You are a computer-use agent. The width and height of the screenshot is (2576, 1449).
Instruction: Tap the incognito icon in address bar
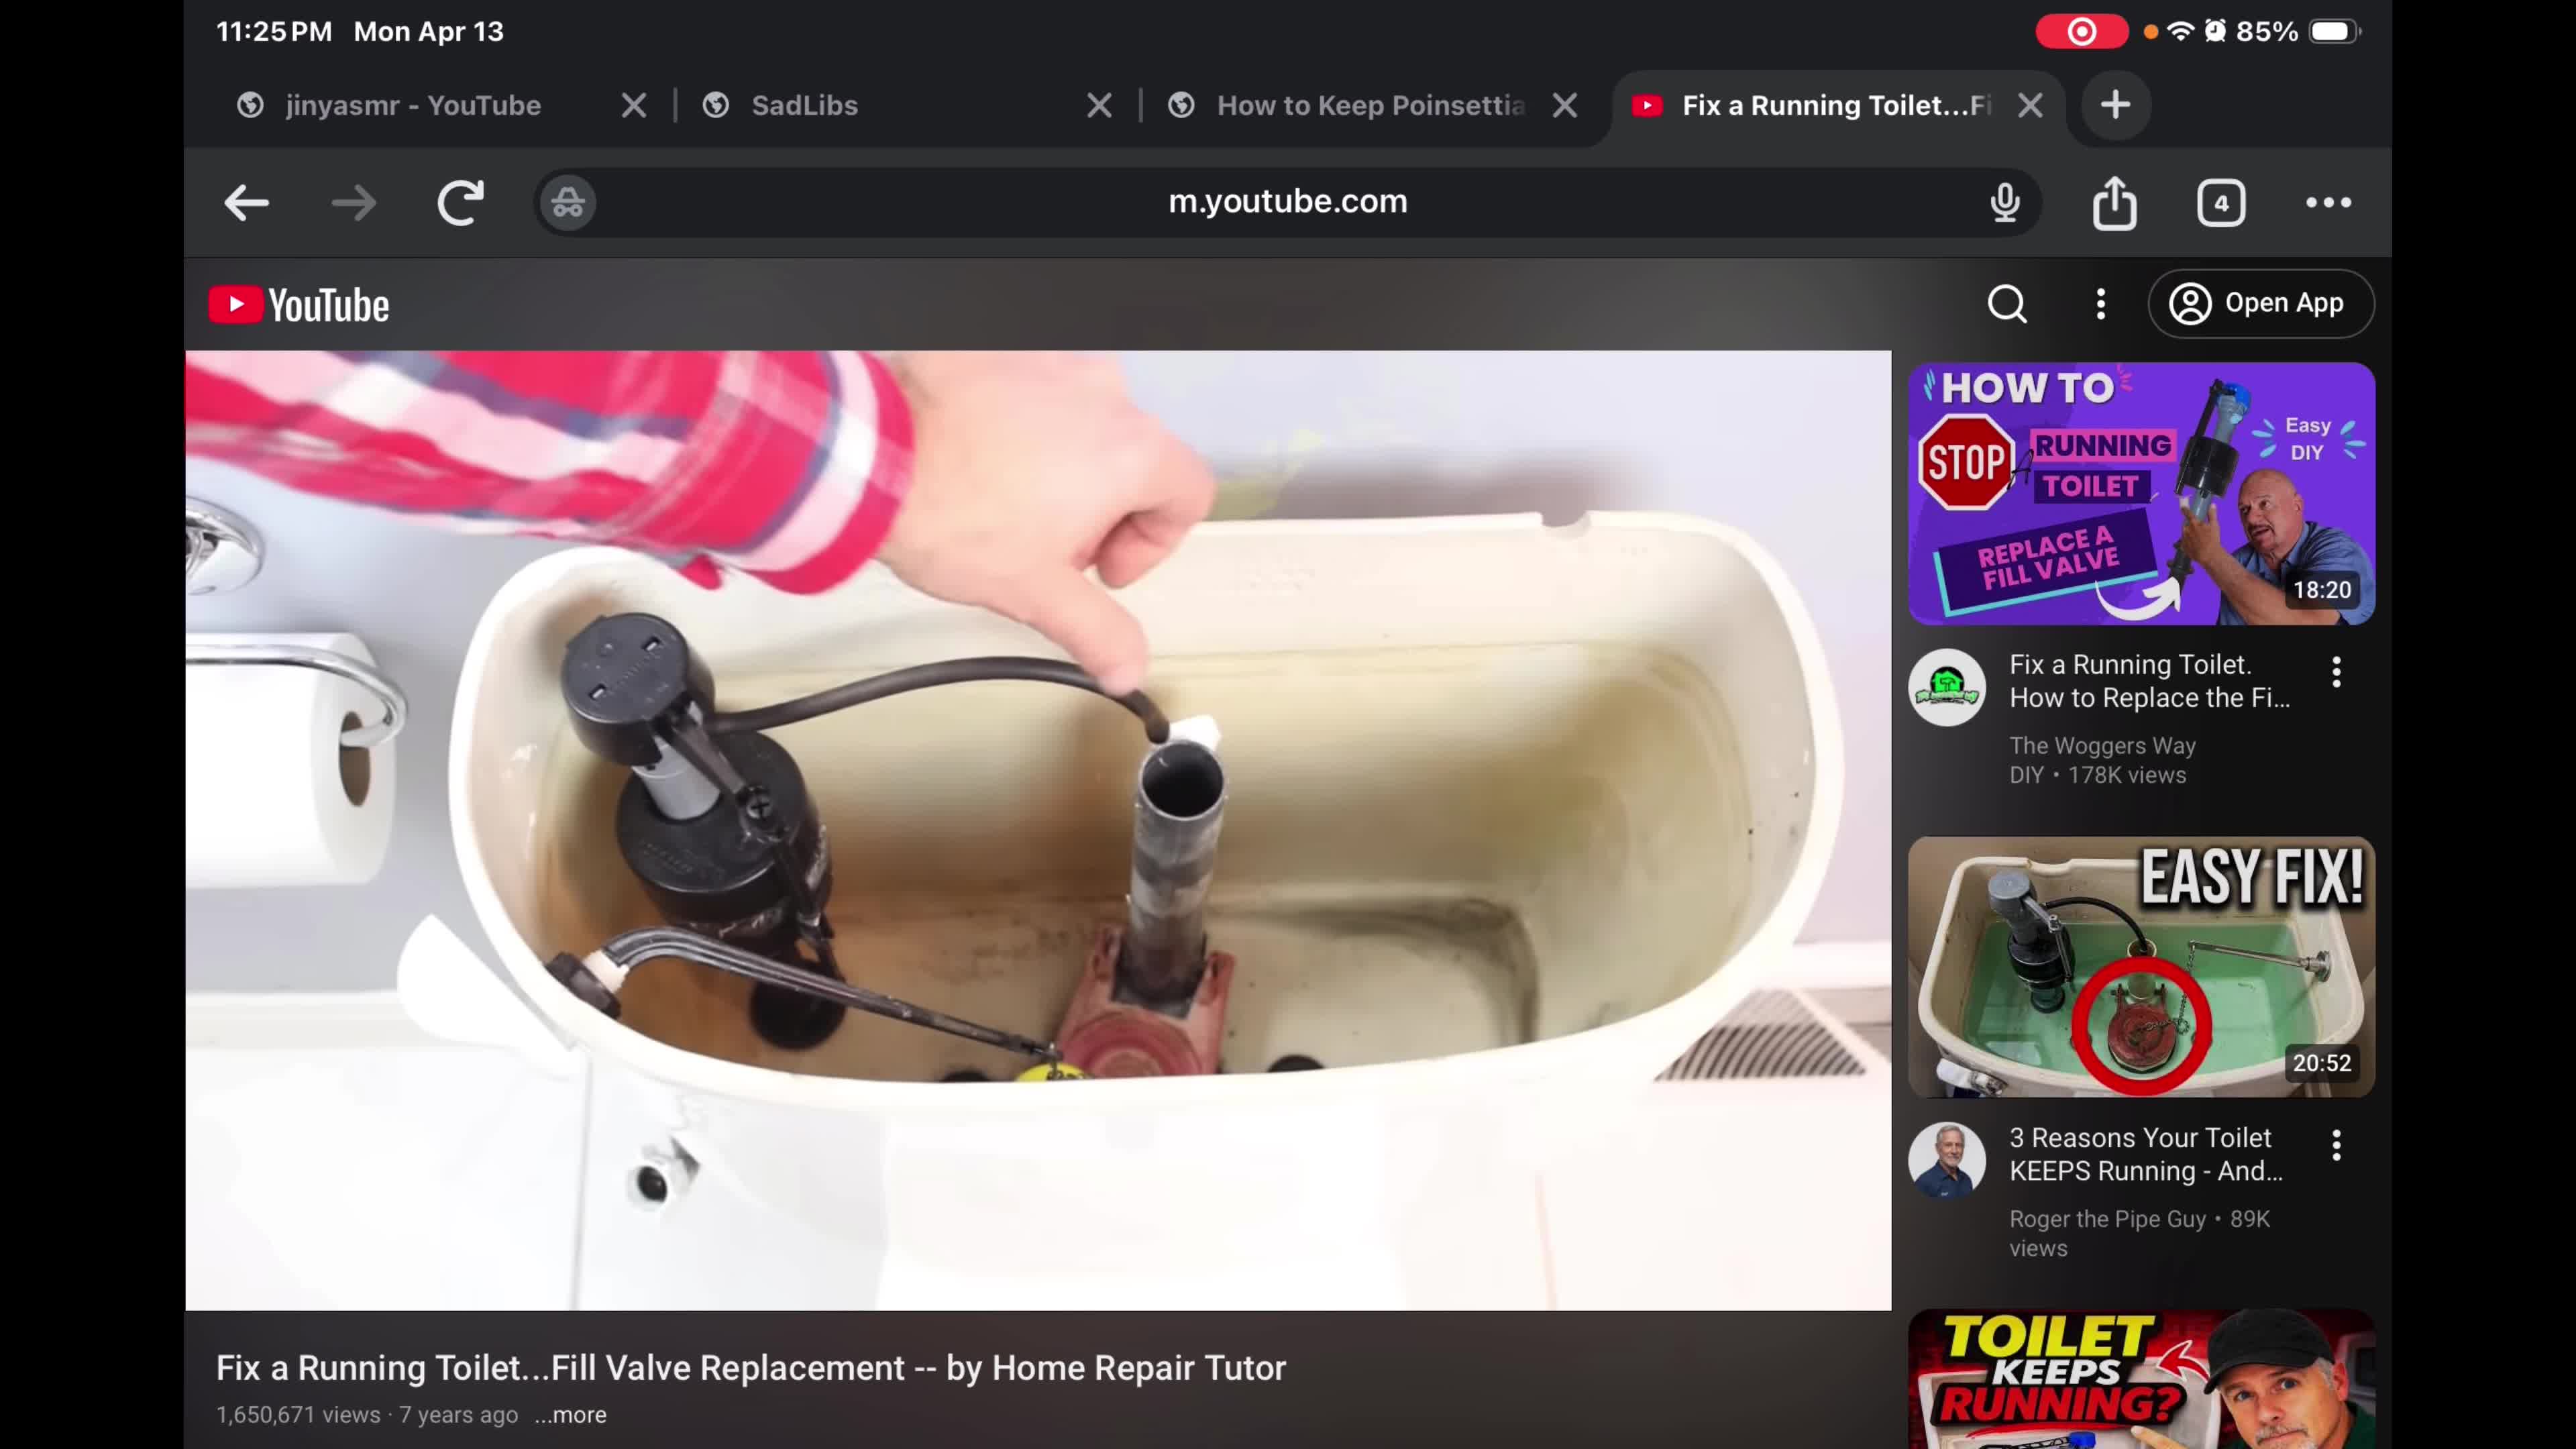tap(568, 203)
